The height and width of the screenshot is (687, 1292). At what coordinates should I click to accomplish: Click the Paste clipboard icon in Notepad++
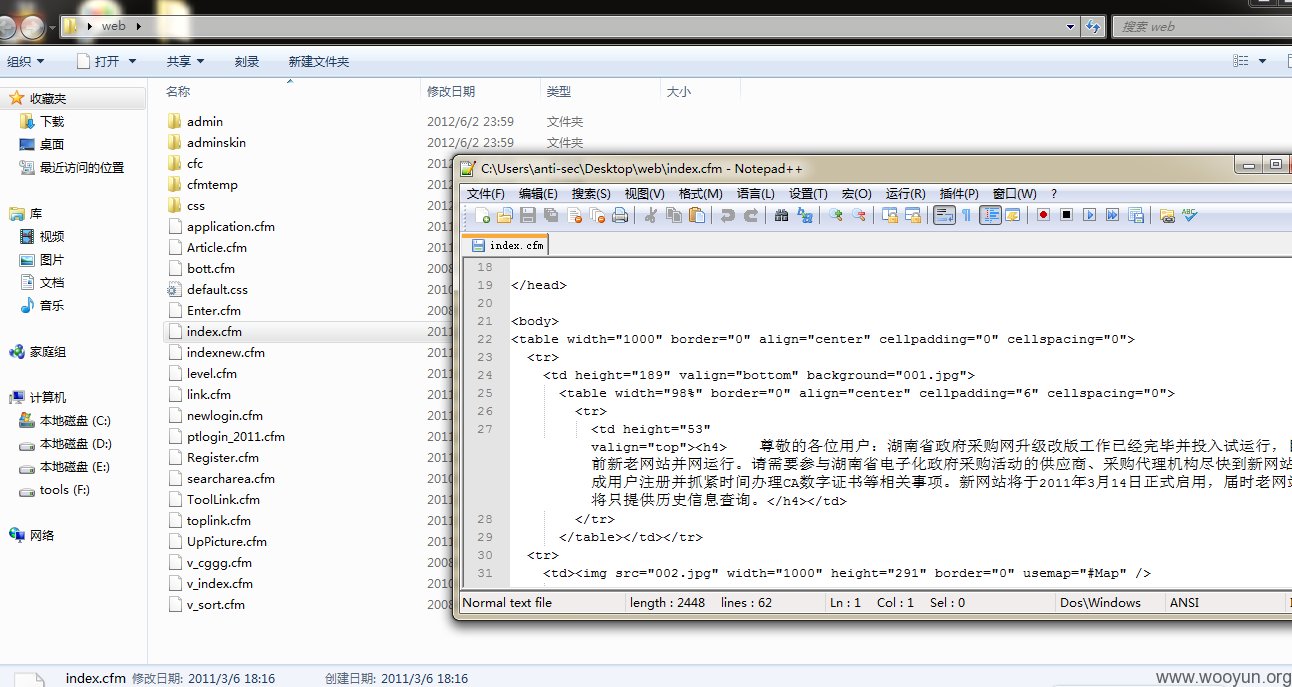click(697, 215)
